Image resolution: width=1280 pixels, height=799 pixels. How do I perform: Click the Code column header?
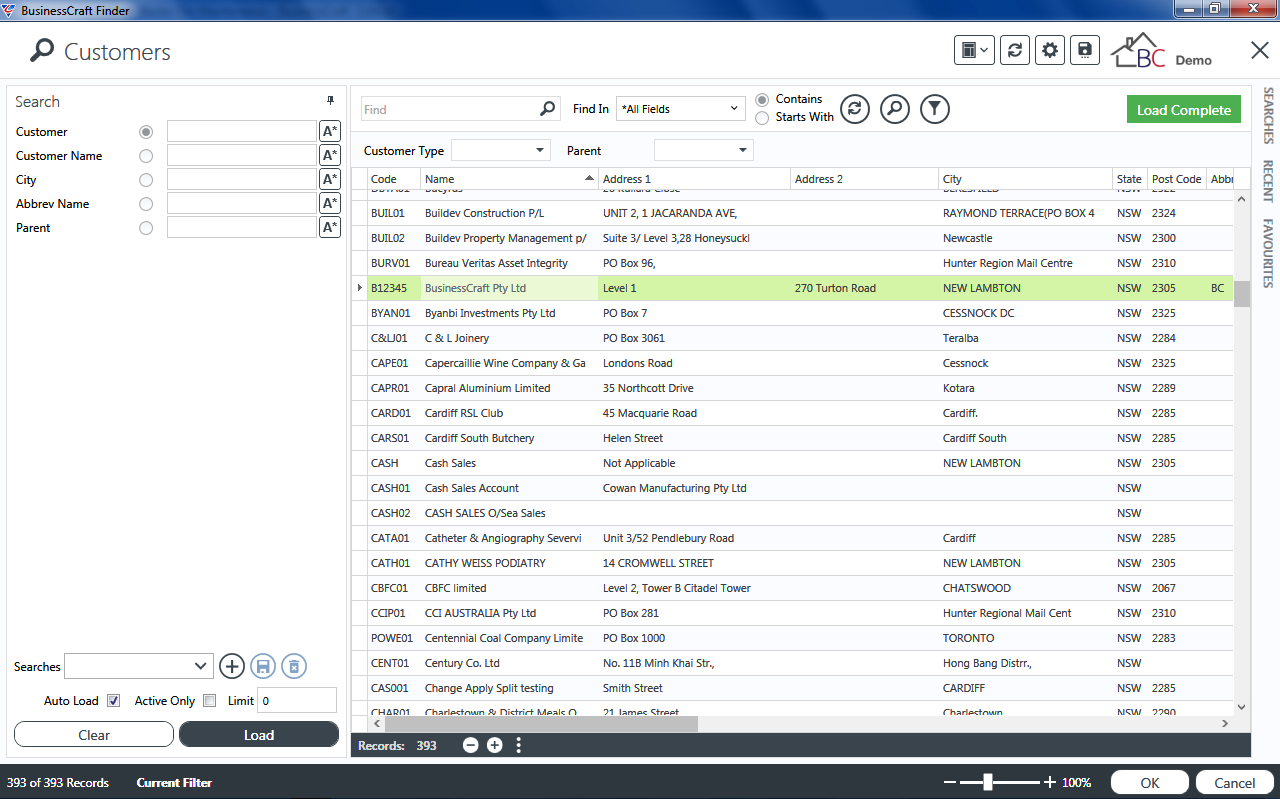393,179
